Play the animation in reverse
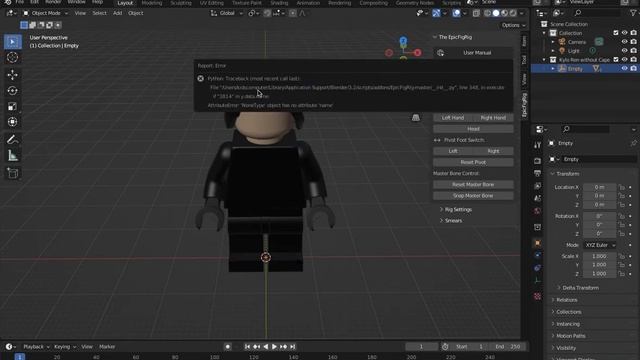Screen dimensions: 640x360 pos(266,347)
